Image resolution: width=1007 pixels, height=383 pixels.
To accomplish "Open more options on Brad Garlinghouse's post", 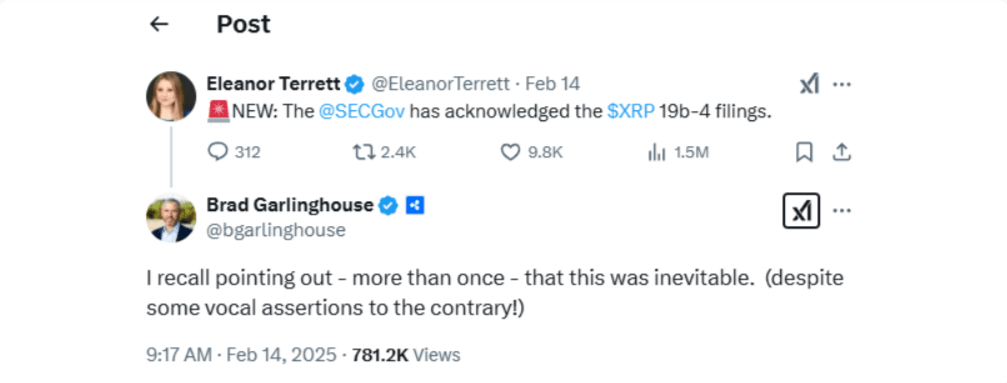I will click(x=842, y=211).
